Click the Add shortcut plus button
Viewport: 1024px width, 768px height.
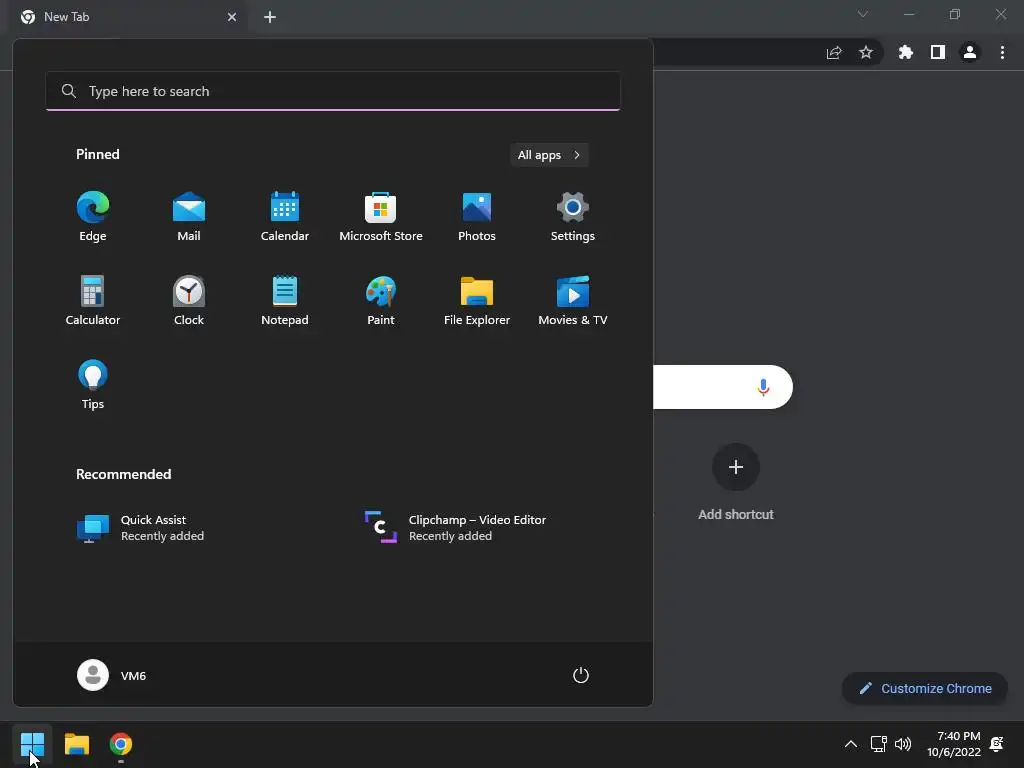tap(736, 467)
